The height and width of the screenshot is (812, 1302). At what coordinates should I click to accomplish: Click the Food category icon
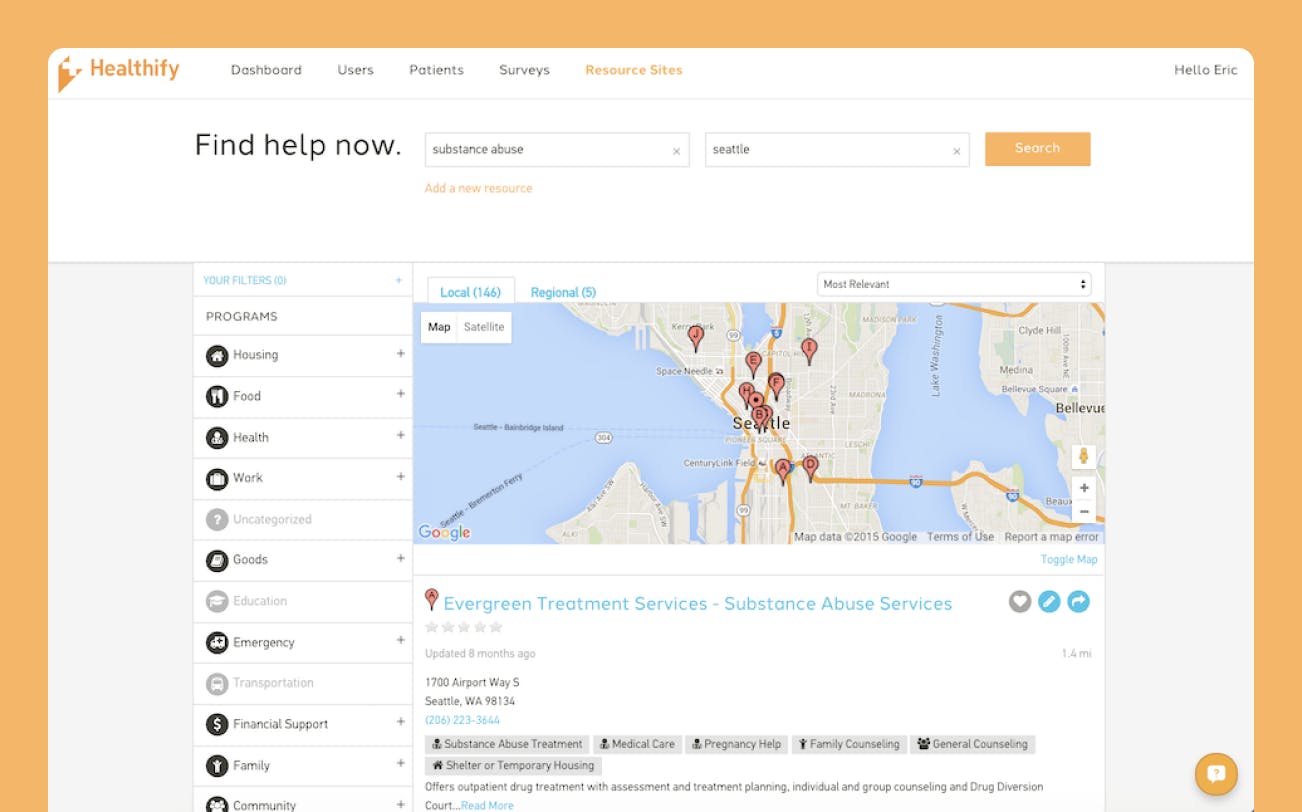tap(217, 396)
